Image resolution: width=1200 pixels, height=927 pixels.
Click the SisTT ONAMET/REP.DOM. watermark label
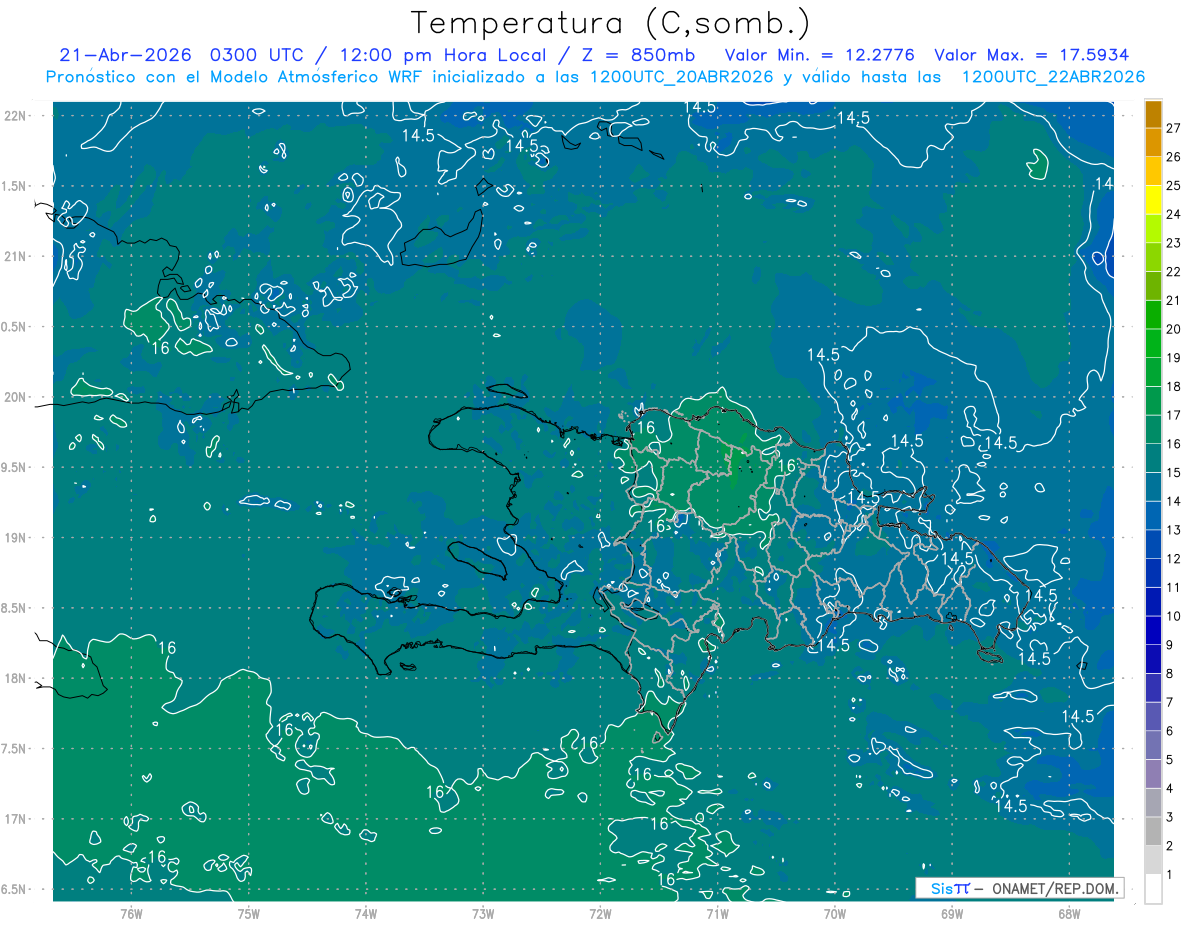(x=1019, y=888)
